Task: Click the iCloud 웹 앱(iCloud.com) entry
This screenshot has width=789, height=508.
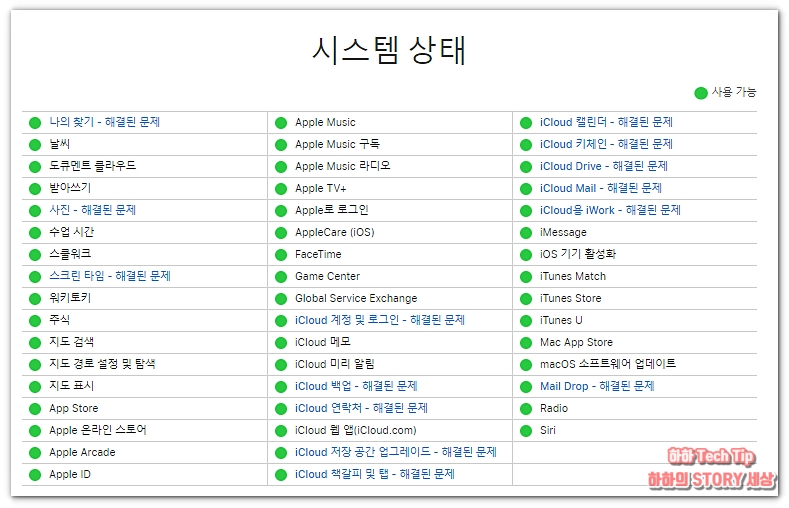Action: (x=356, y=430)
